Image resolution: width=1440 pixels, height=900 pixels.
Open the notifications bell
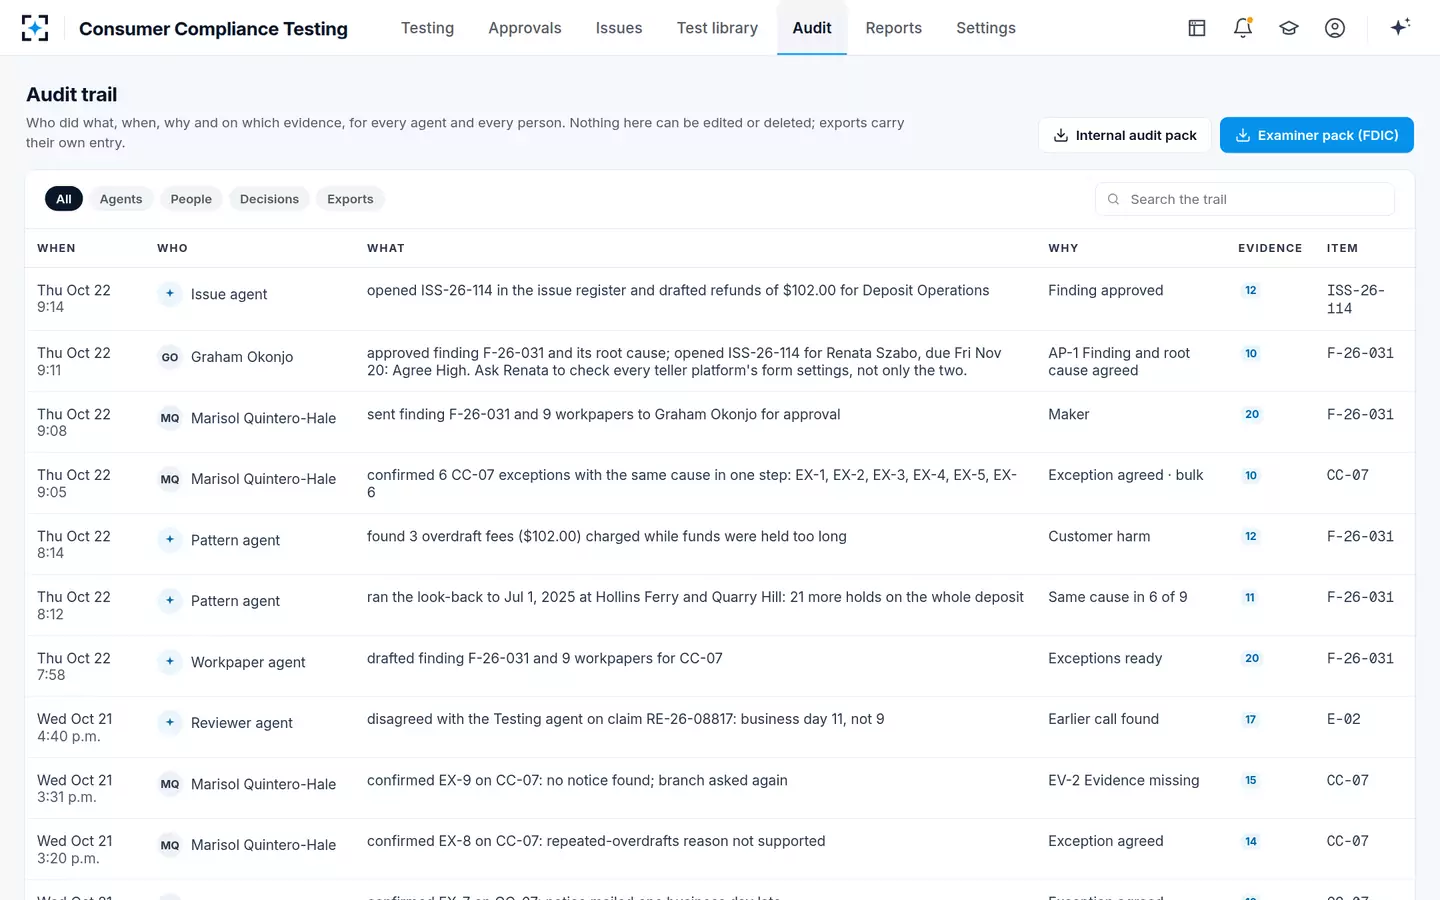[x=1243, y=28]
